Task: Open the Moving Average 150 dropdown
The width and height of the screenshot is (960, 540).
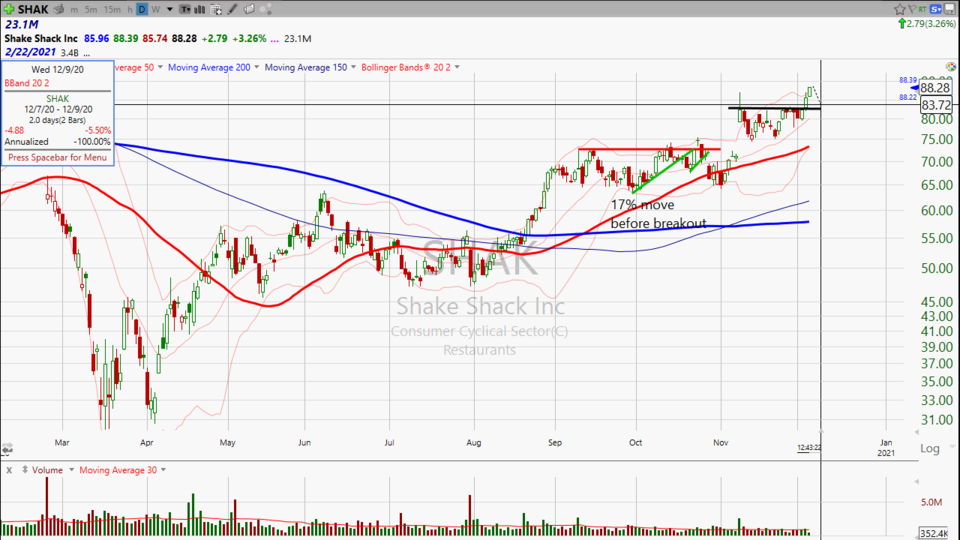Action: point(353,67)
